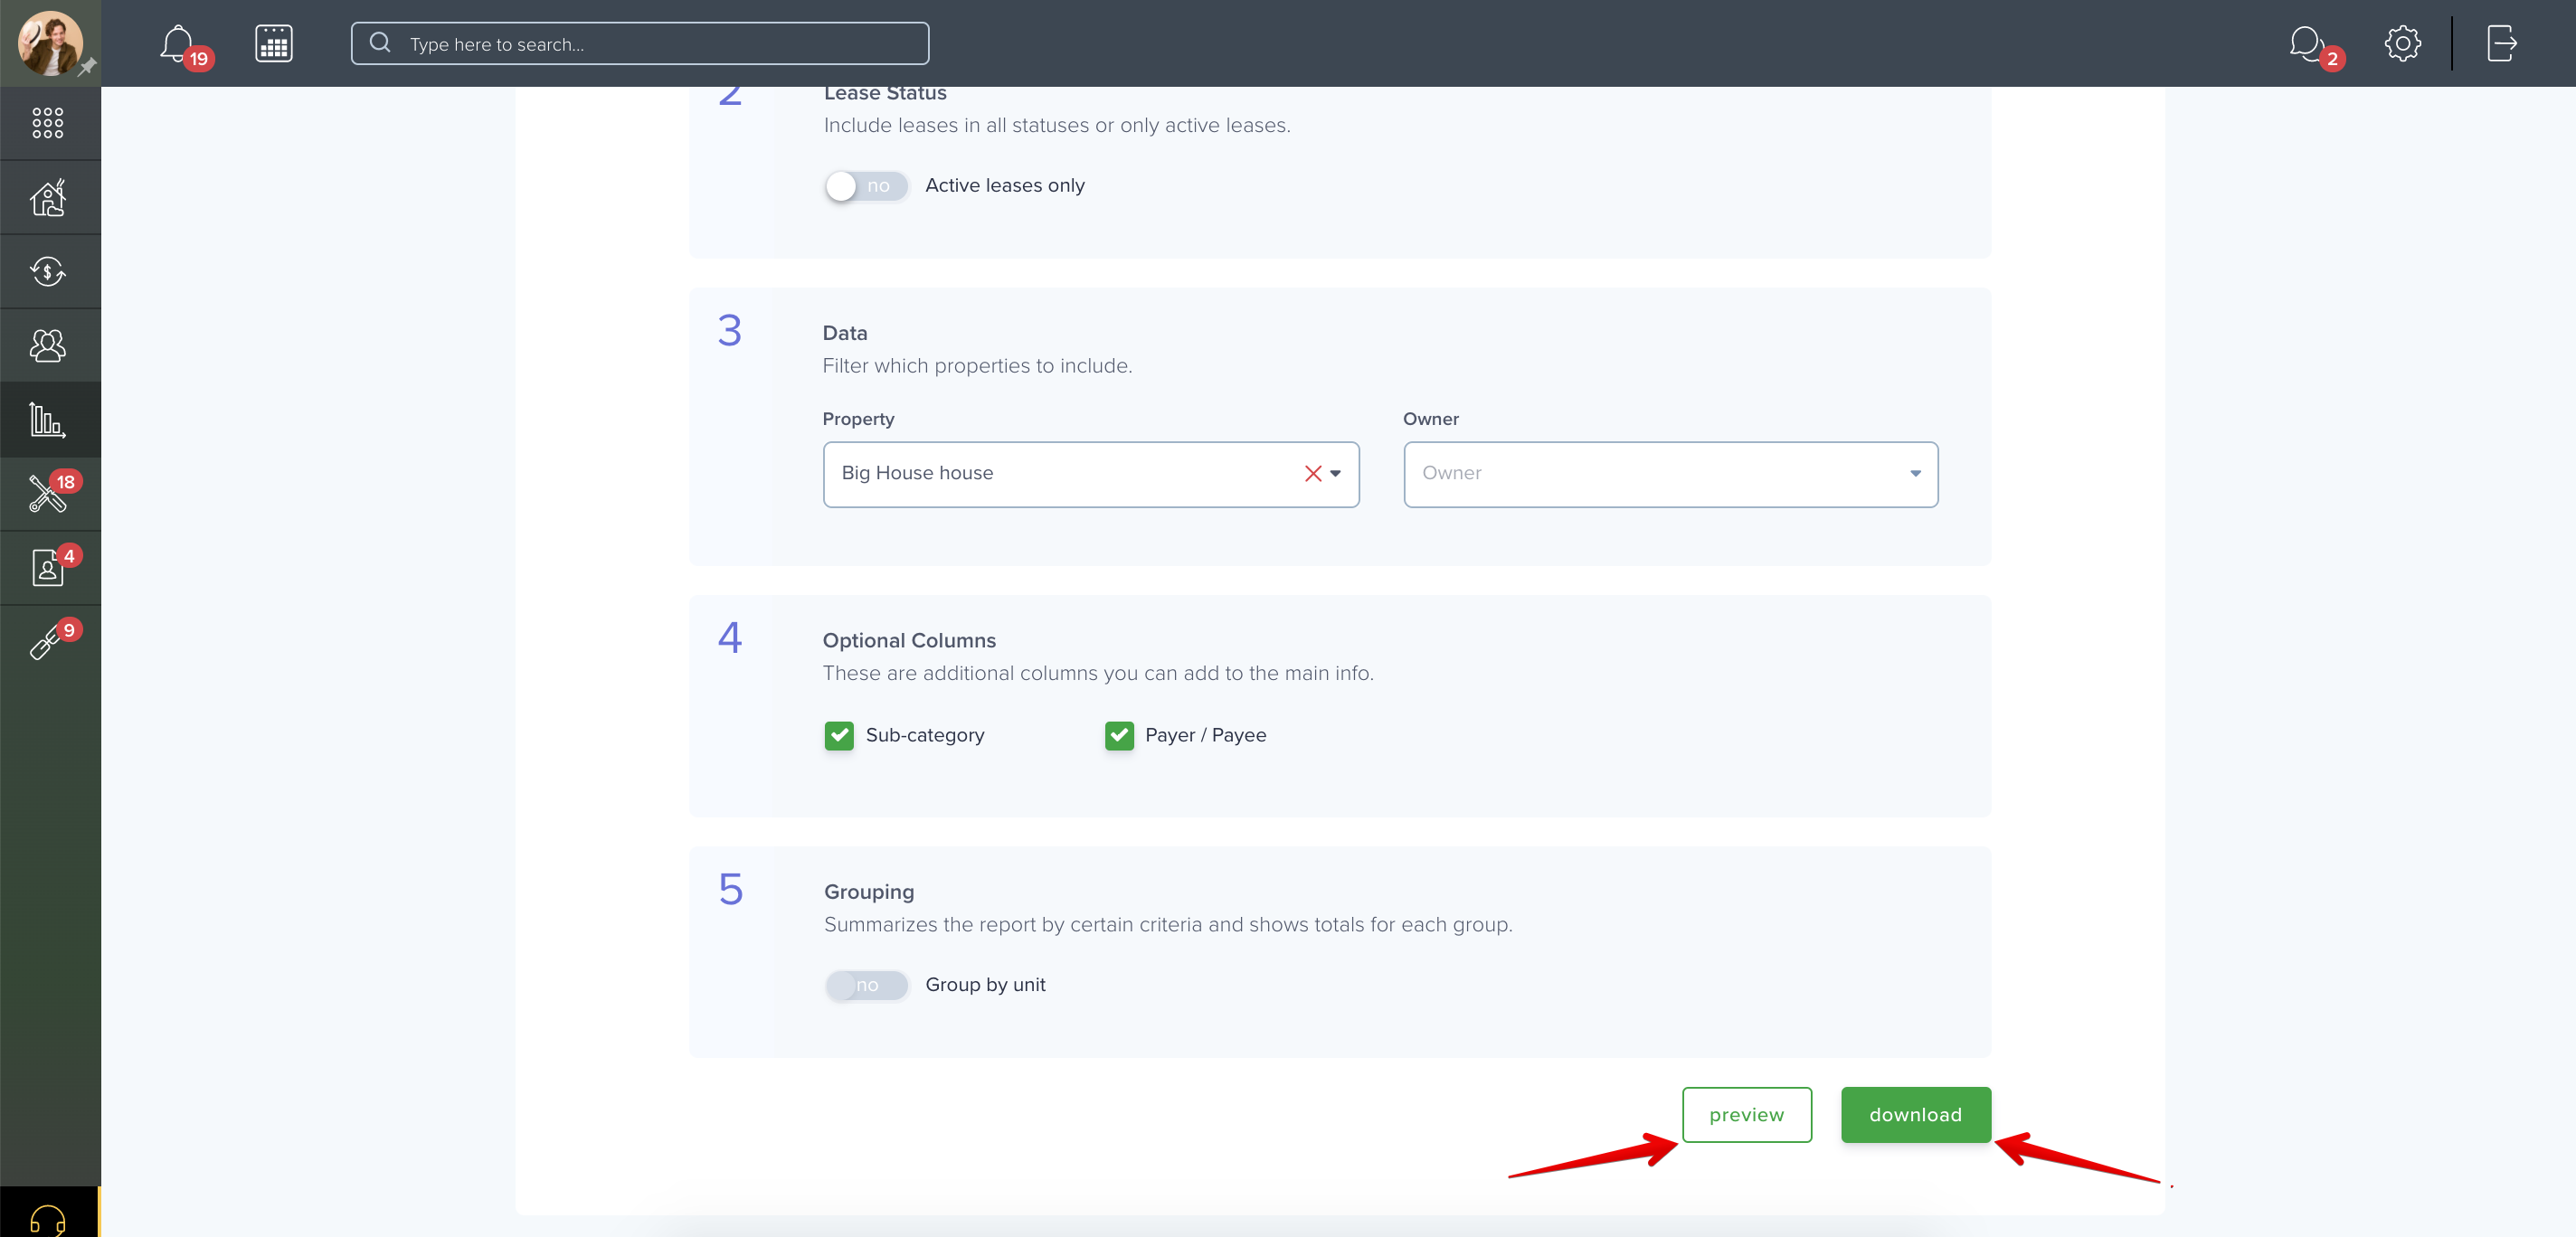
Task: Open the settings gear
Action: pyautogui.click(x=2402, y=44)
